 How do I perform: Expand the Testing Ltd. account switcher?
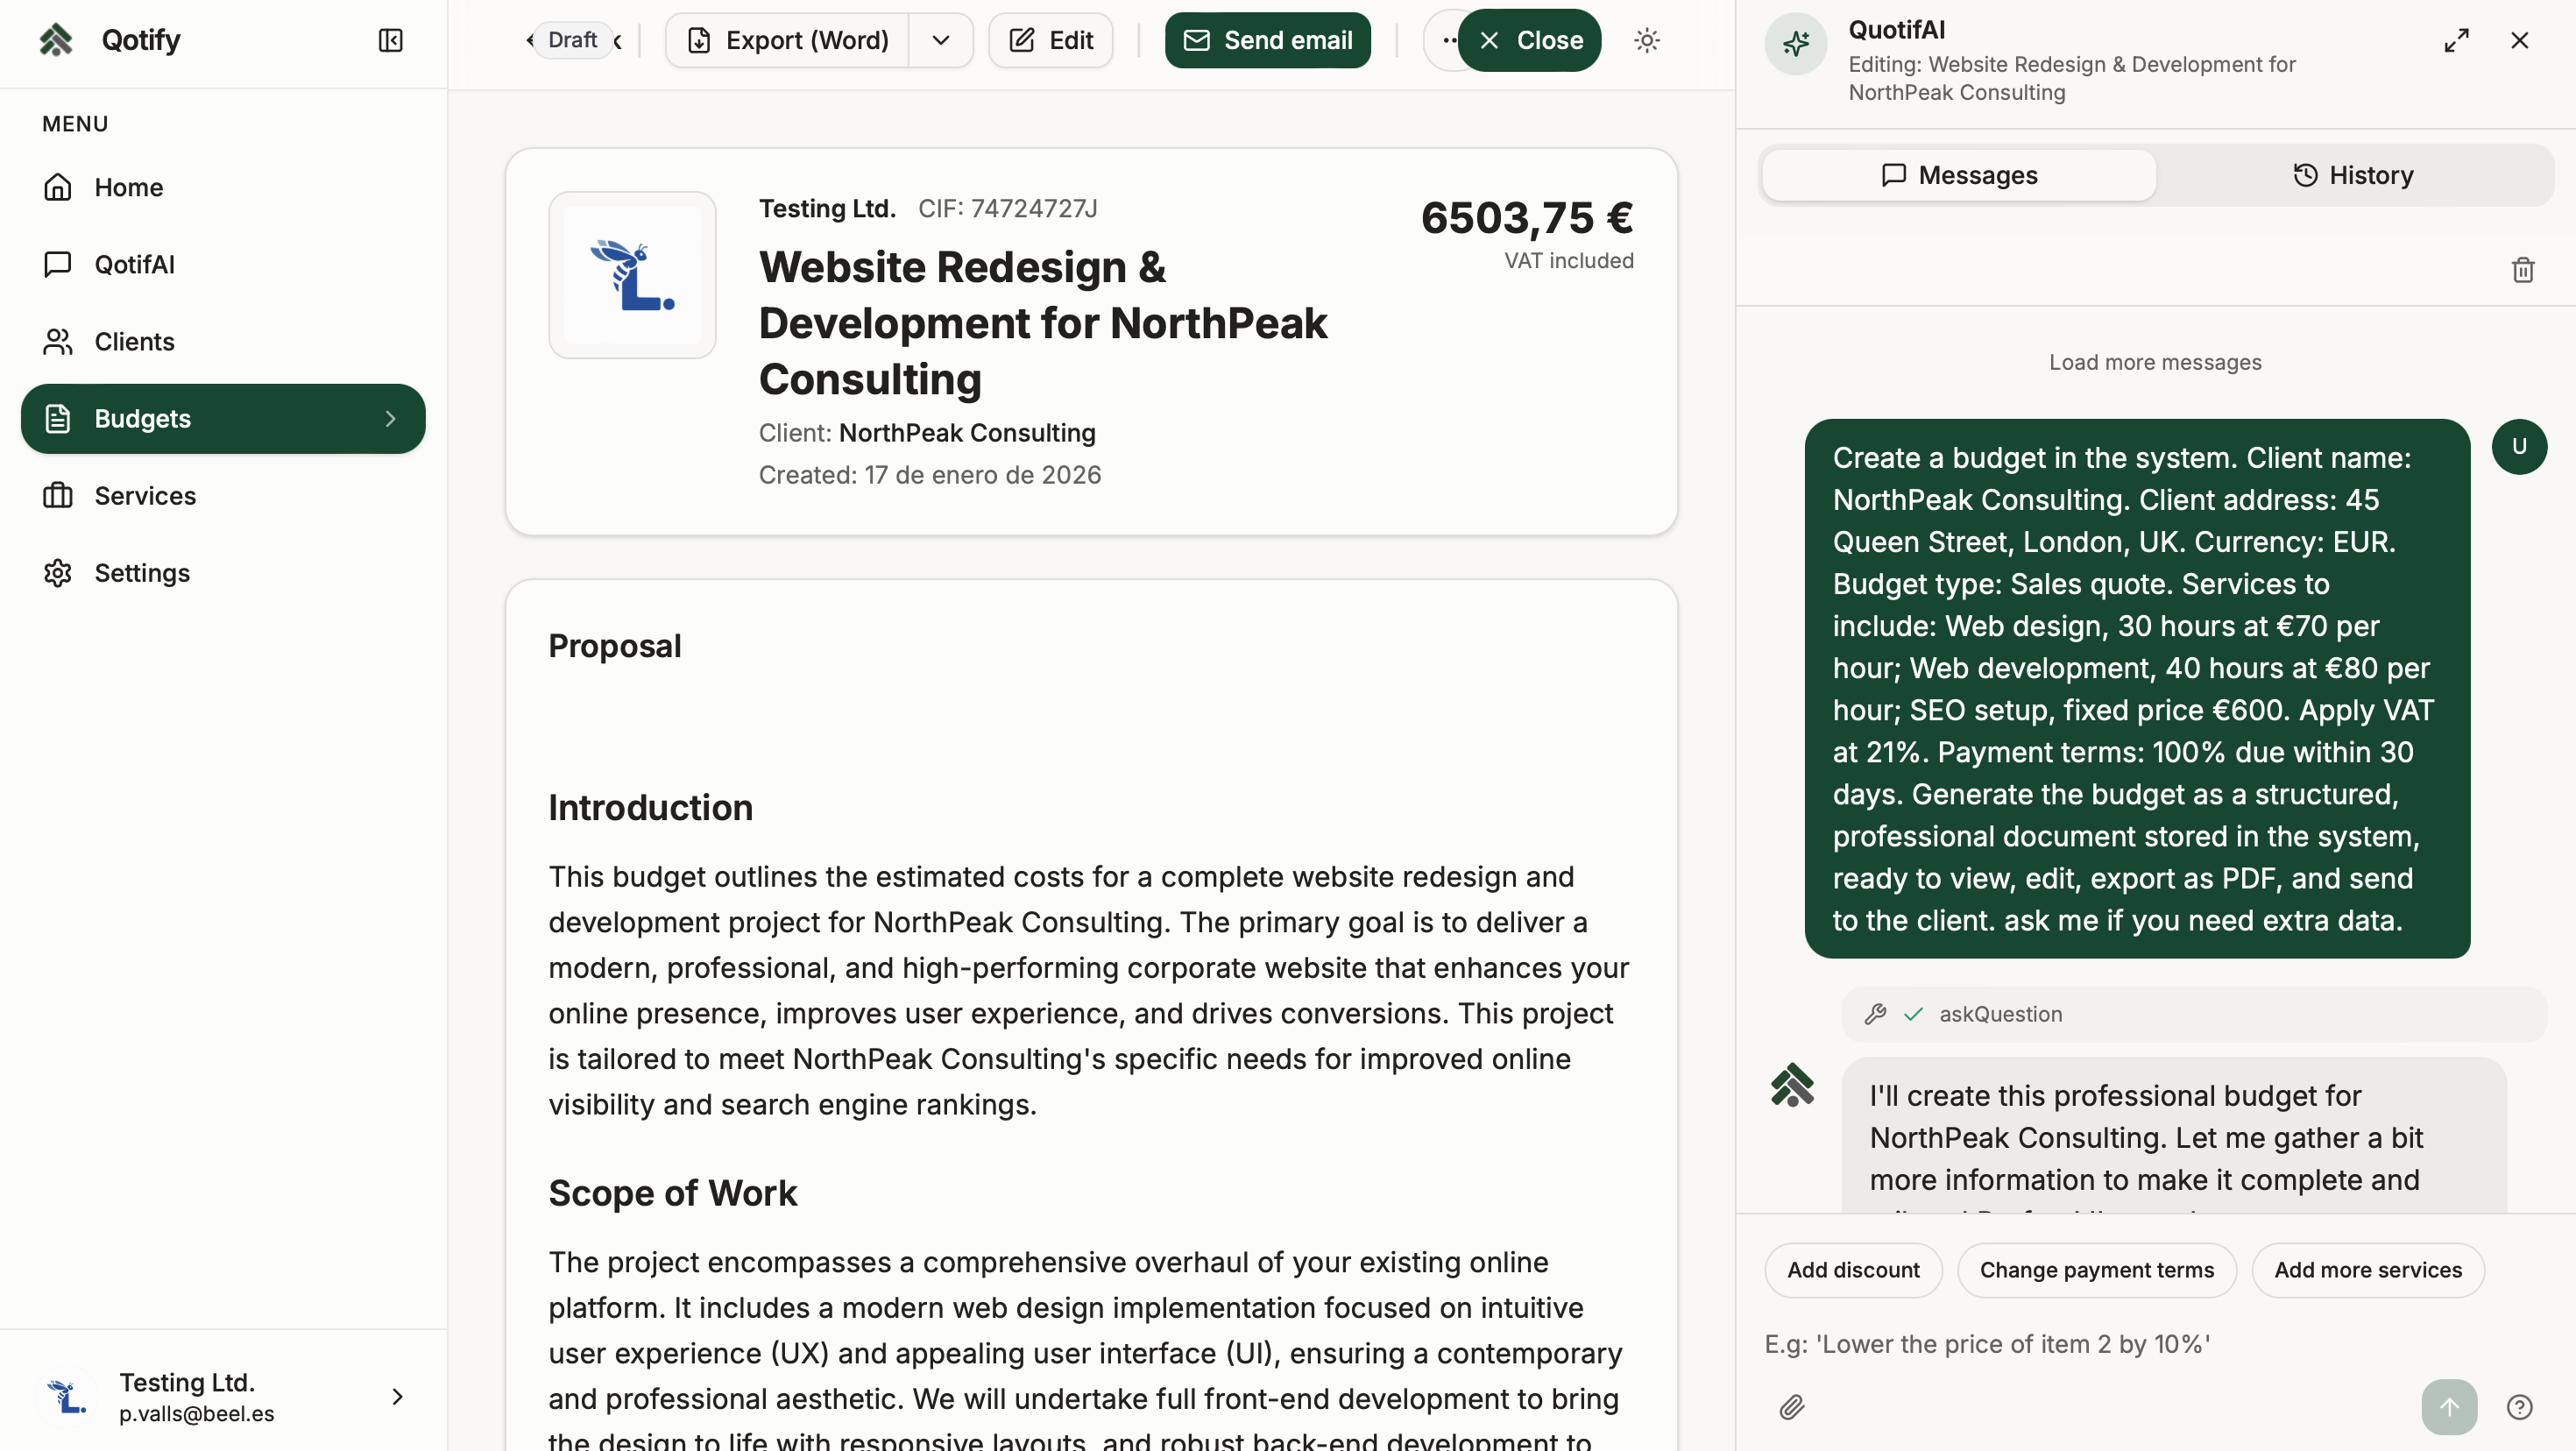point(397,1396)
